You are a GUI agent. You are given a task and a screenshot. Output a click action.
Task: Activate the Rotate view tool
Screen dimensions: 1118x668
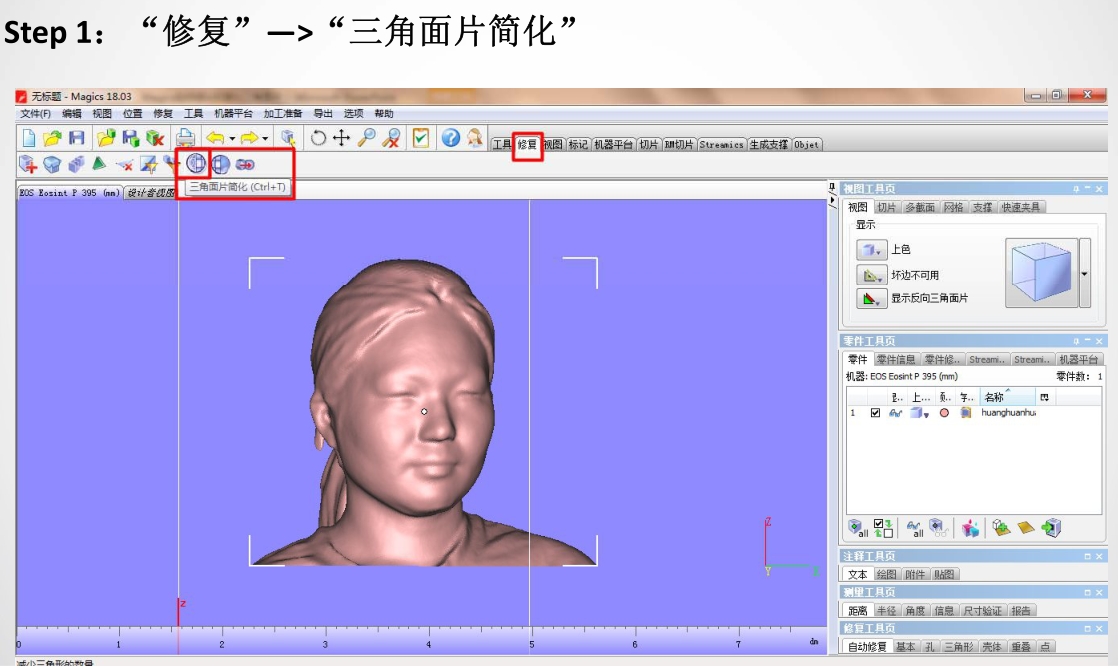point(318,137)
